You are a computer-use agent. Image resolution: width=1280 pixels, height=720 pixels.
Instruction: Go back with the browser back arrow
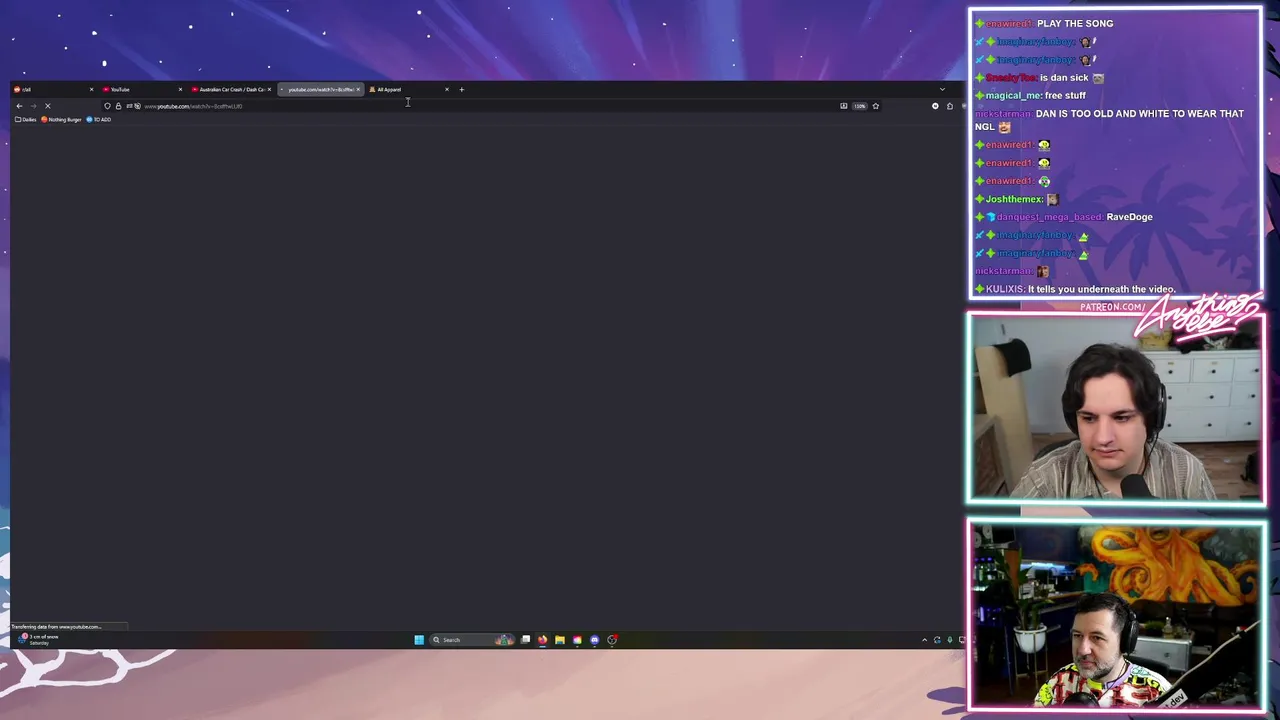coord(19,106)
